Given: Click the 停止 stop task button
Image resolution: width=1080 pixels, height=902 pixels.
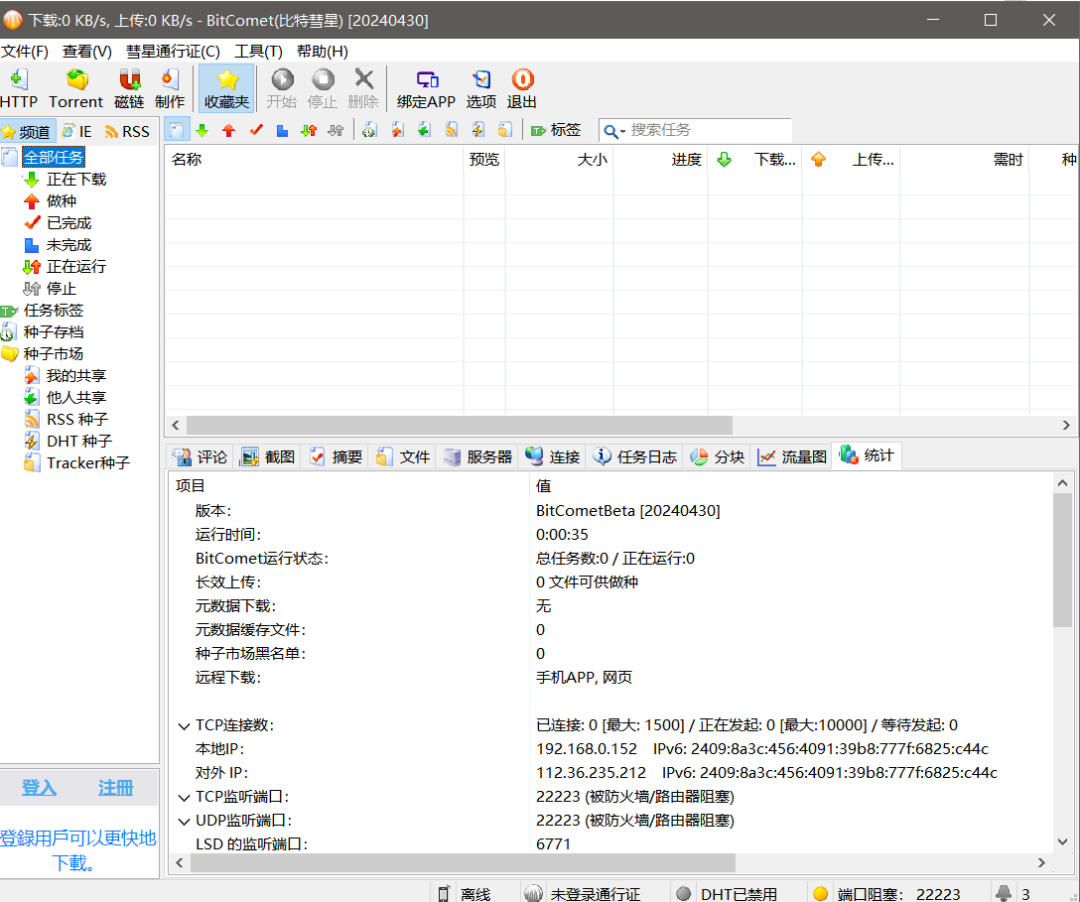Looking at the screenshot, I should point(322,89).
